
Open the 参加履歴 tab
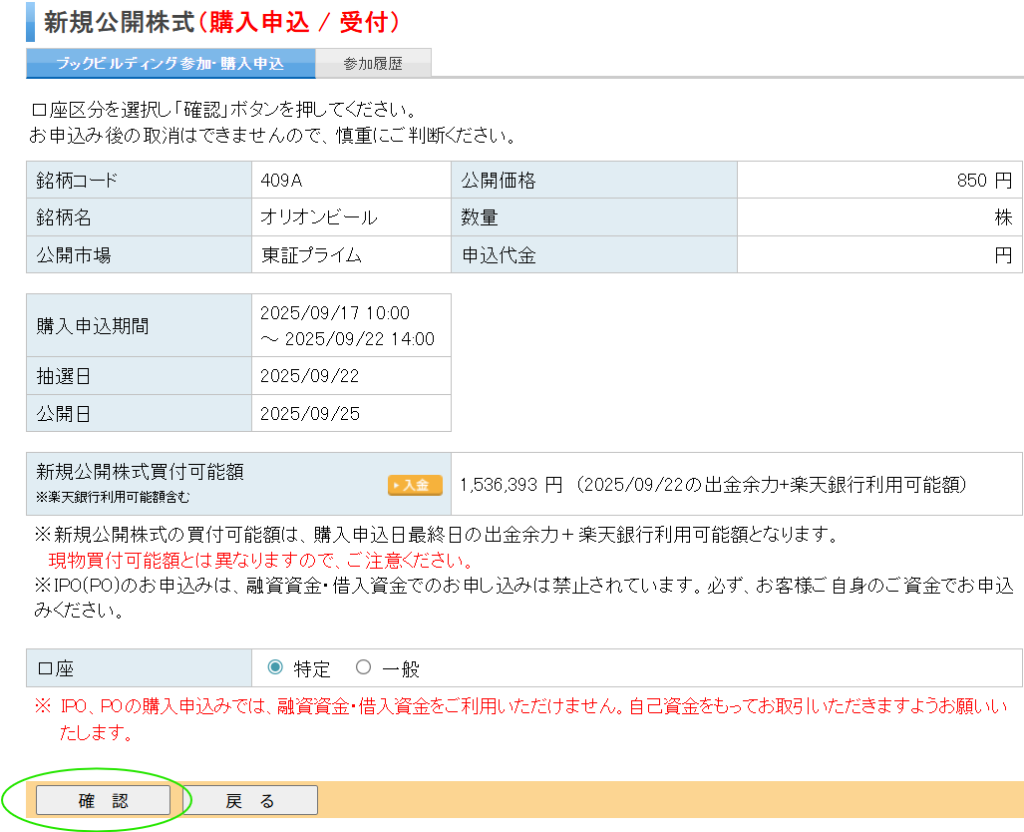[372, 64]
